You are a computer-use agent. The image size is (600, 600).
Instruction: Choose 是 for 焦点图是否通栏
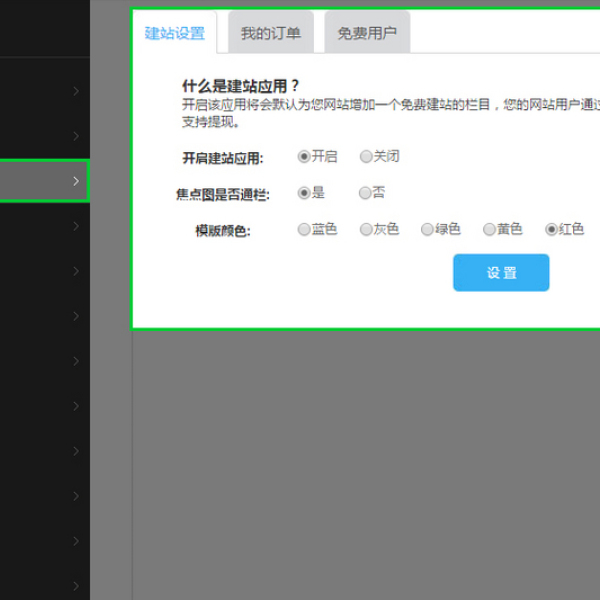(x=304, y=193)
